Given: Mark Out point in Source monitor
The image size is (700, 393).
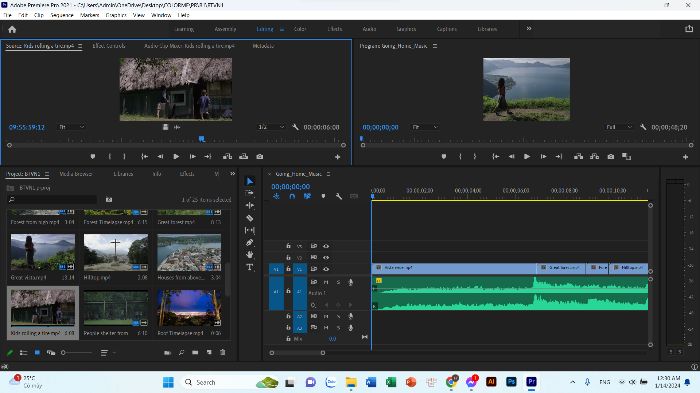Looking at the screenshot, I should [125, 157].
